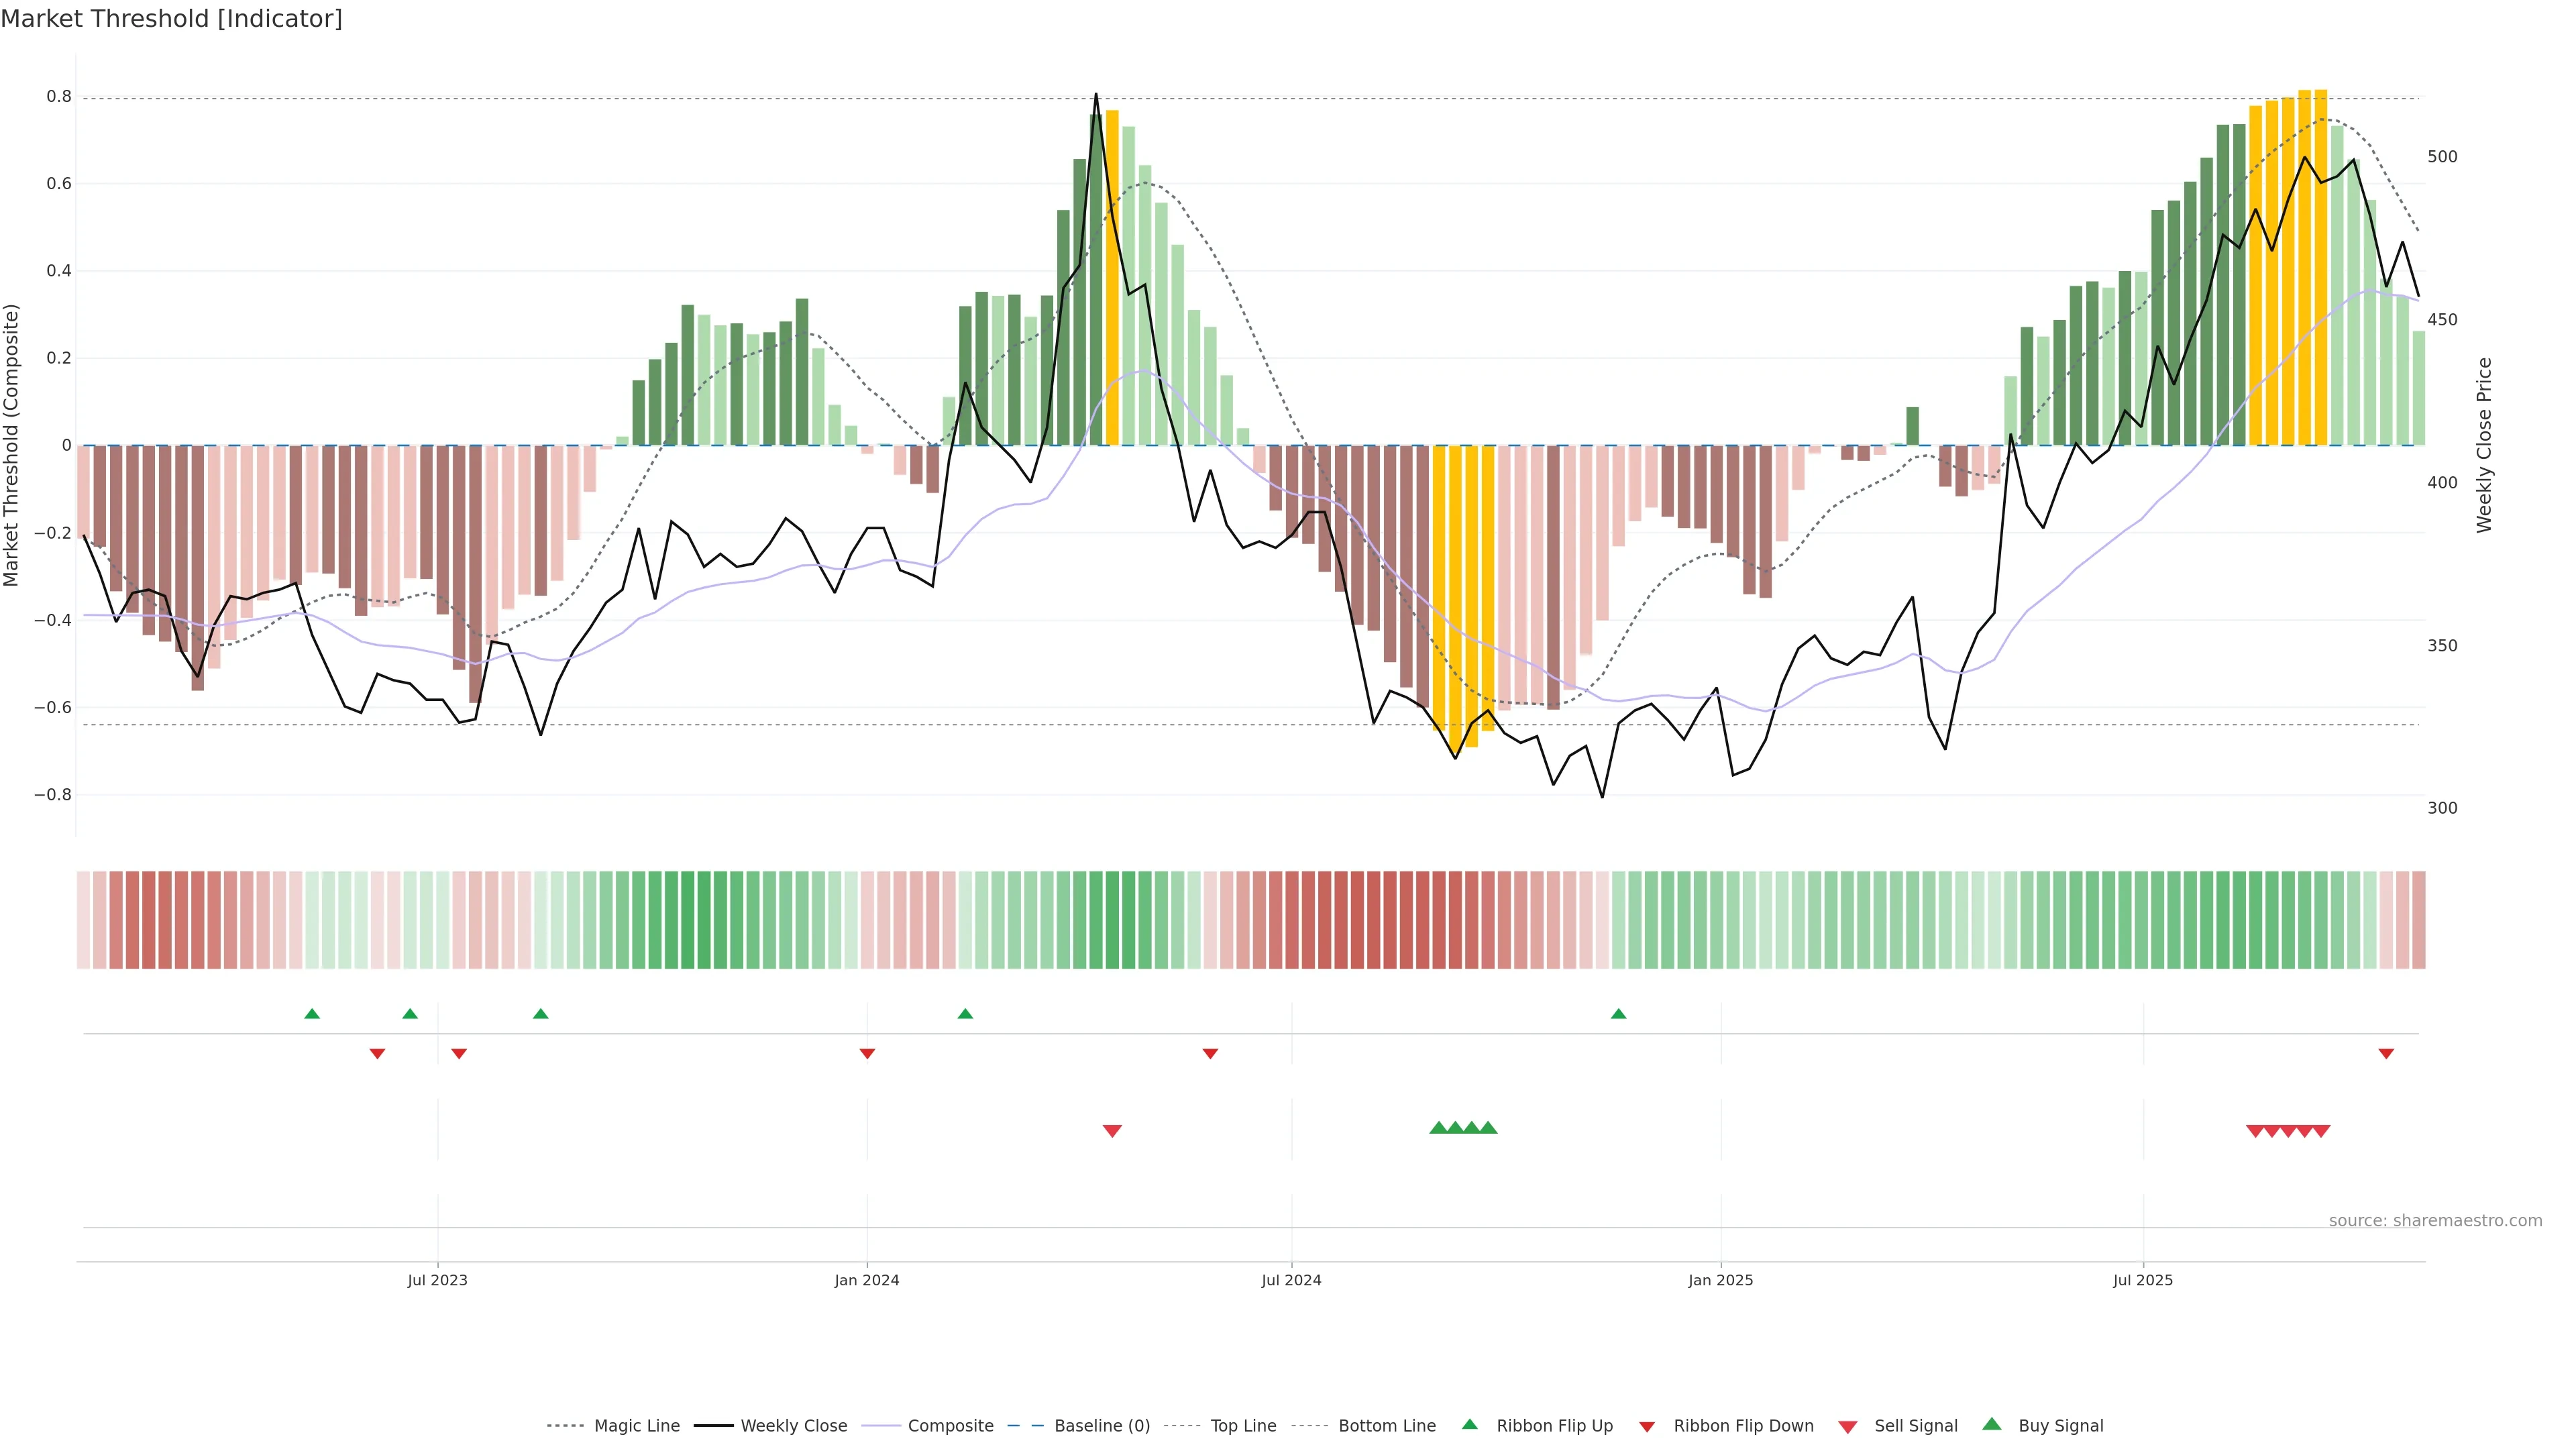Click the Jan 2025 x-axis label
This screenshot has width=2576, height=1449.
click(1720, 1280)
